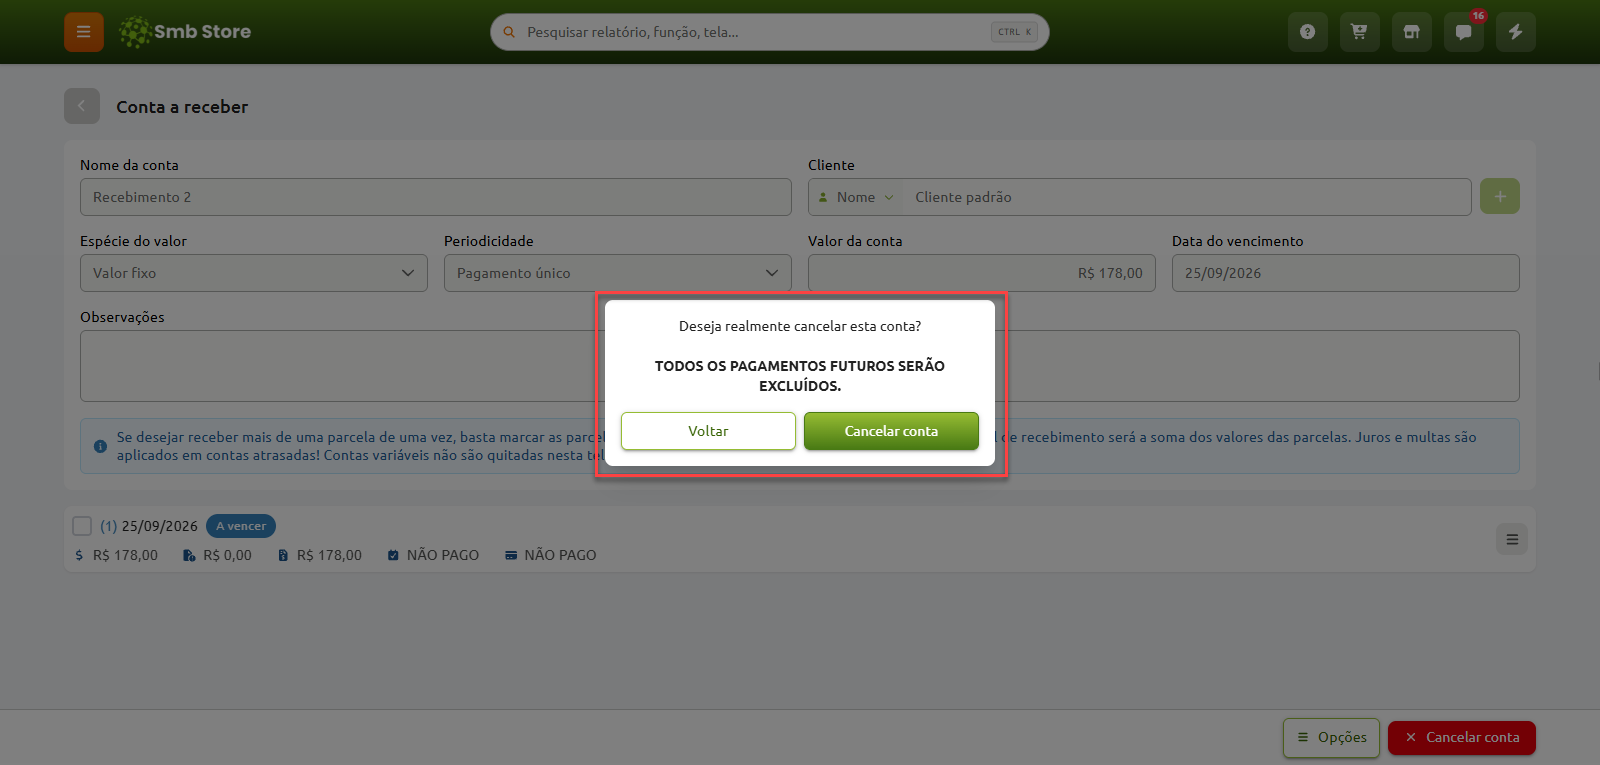Screen dimensions: 1600x765
Task: Open the lightning quick actions icon
Action: [x=1515, y=32]
